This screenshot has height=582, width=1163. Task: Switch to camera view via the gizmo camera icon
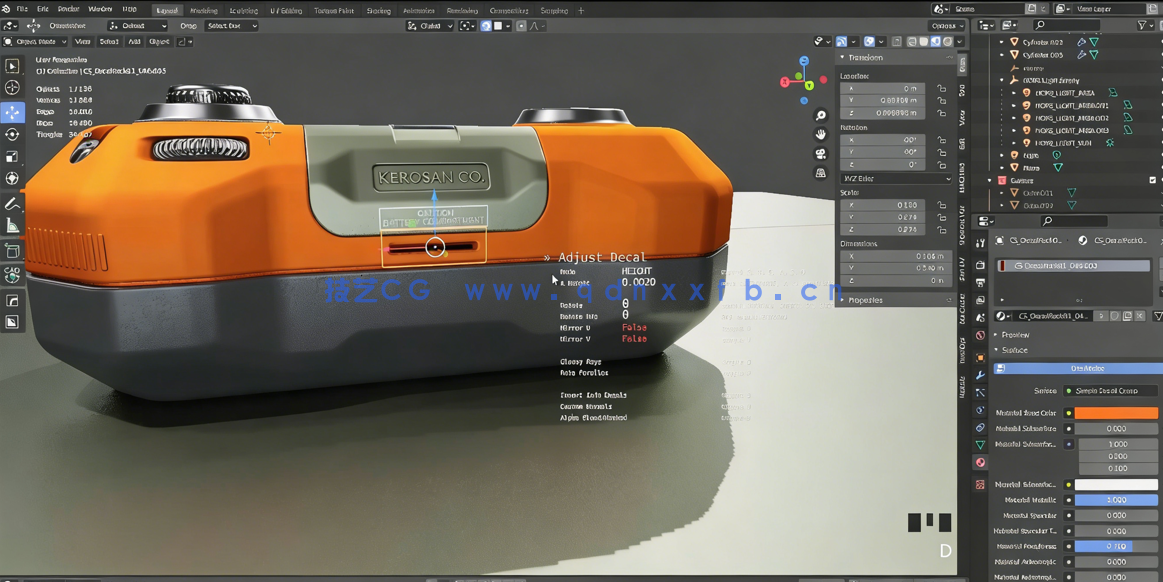[x=820, y=152]
